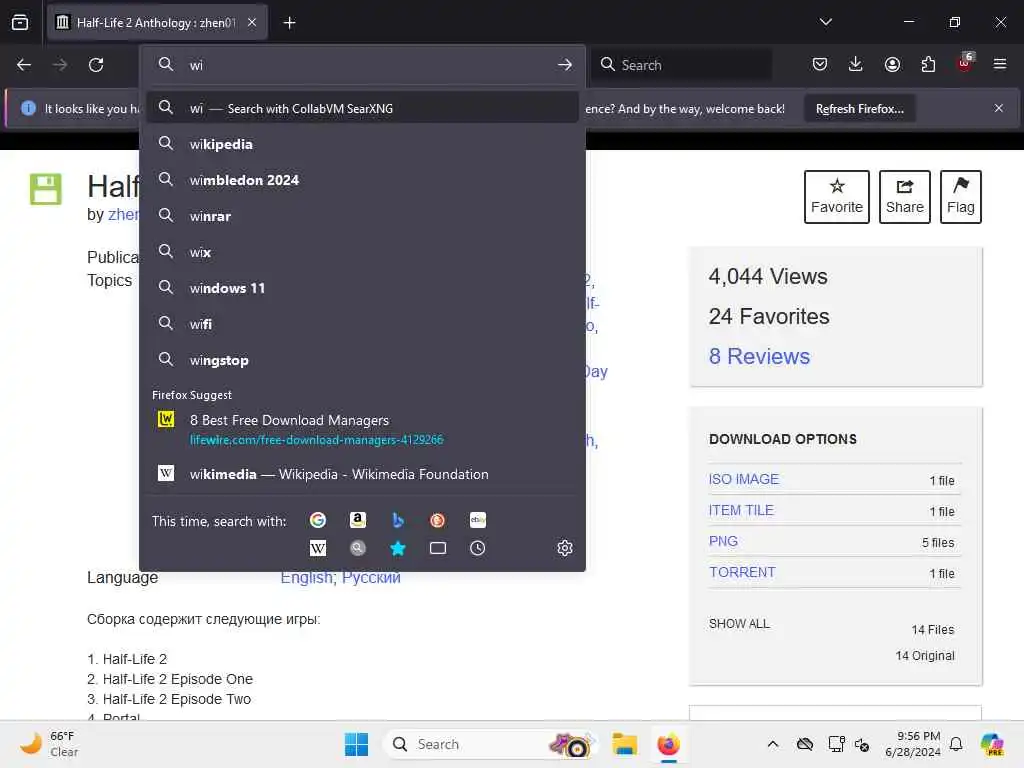Search this time with eBay

[477, 520]
